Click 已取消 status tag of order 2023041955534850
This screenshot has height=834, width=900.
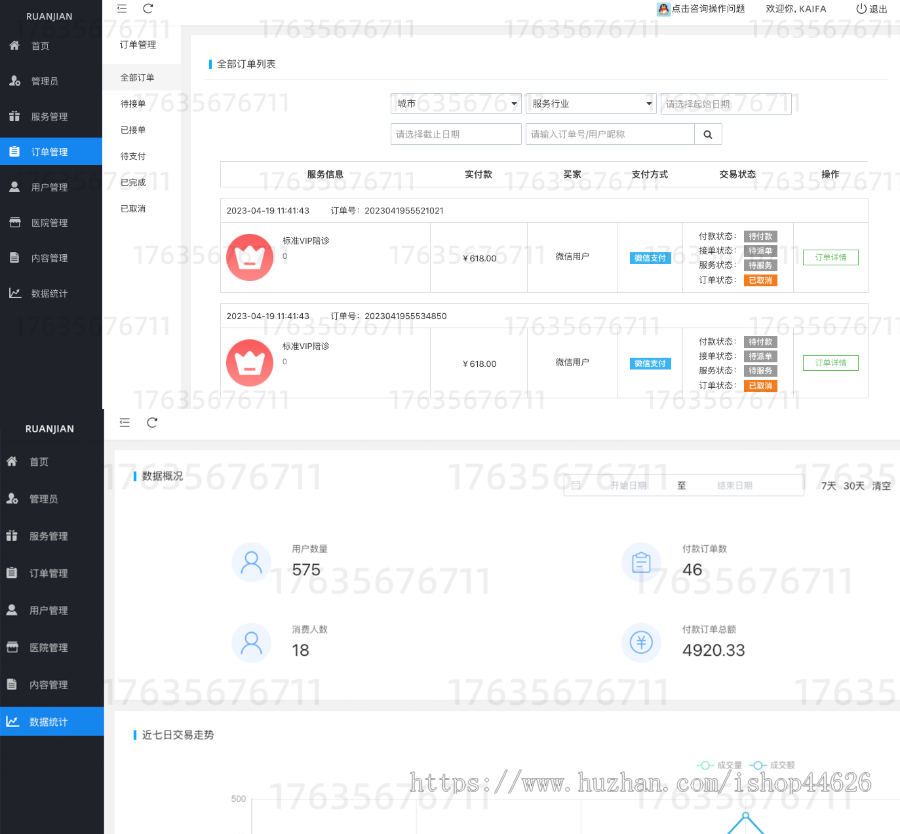[761, 386]
